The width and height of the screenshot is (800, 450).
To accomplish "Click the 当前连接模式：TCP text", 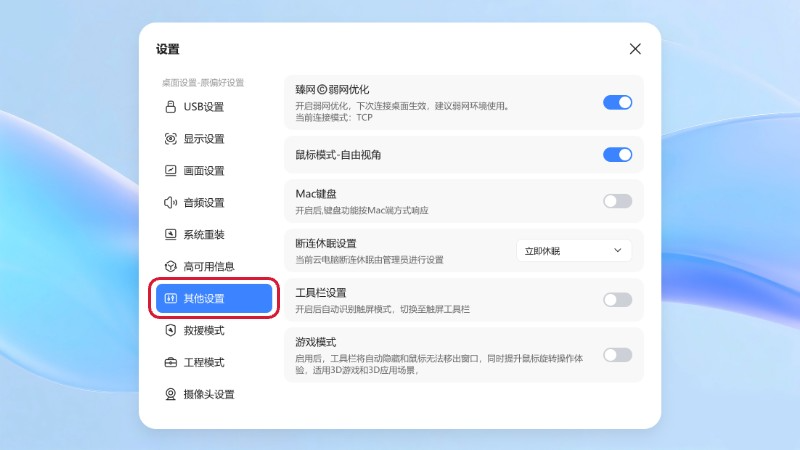I will [x=334, y=117].
